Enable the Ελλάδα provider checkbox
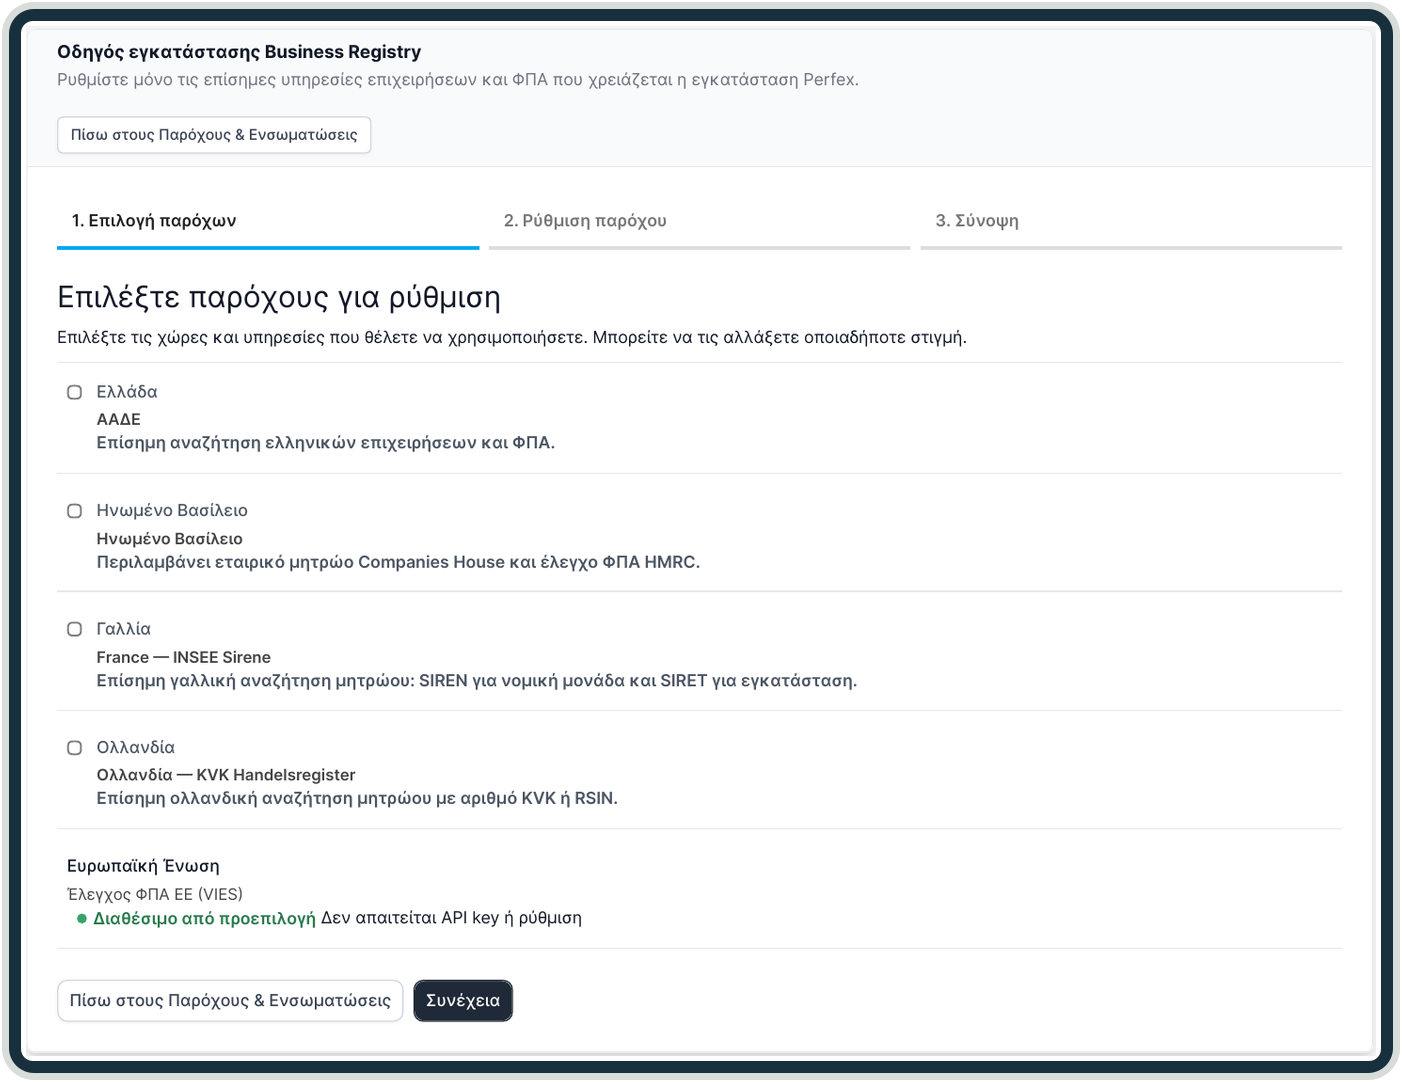This screenshot has height=1082, width=1402. pyautogui.click(x=74, y=392)
